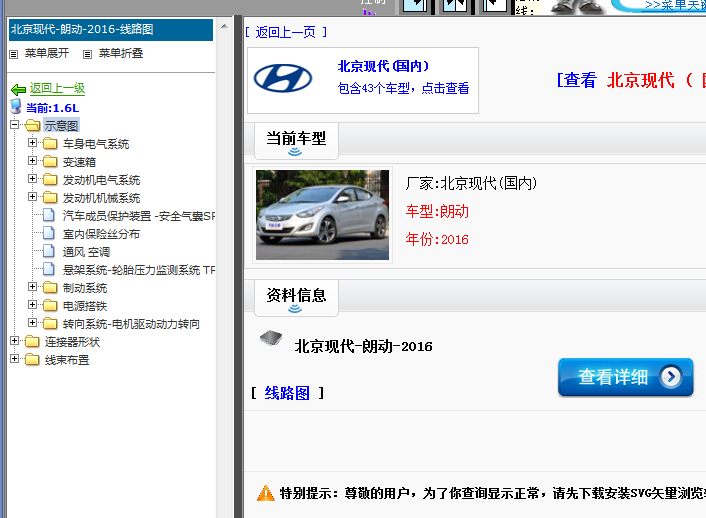The width and height of the screenshot is (706, 518).
Task: Collapse the 示意图 tree node
Action: click(x=14, y=124)
